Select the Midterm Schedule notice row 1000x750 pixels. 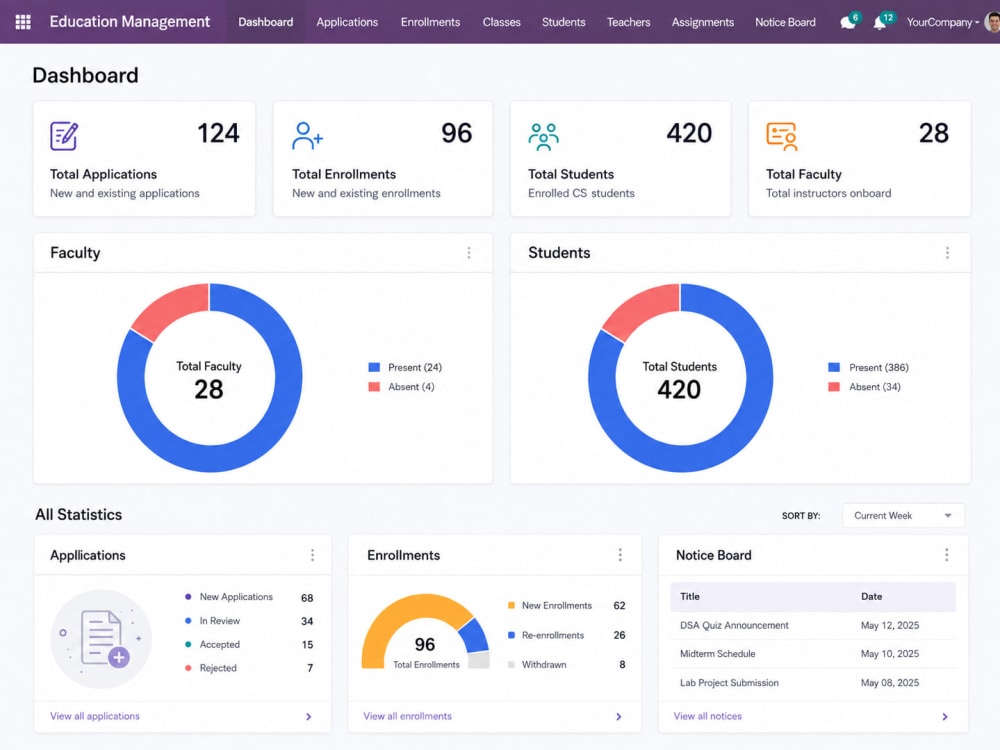pyautogui.click(x=813, y=654)
